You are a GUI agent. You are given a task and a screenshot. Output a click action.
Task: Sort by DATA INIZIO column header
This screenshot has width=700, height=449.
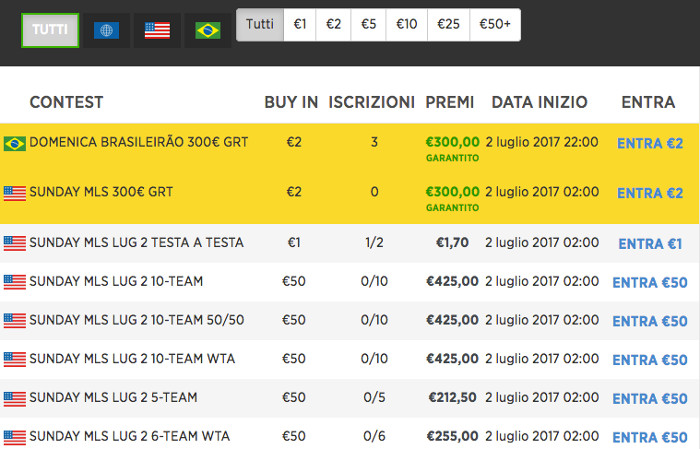point(539,102)
